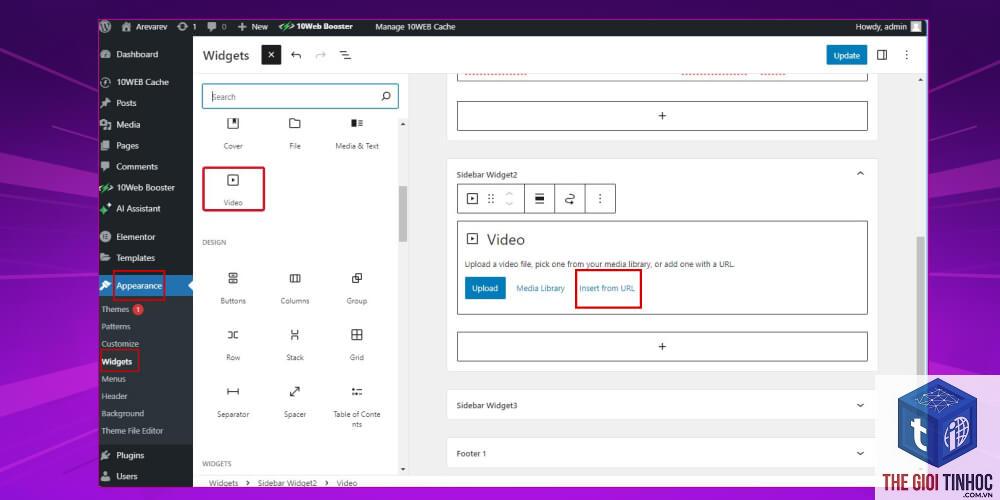1000x500 pixels.
Task: Insert File block
Action: 295,133
